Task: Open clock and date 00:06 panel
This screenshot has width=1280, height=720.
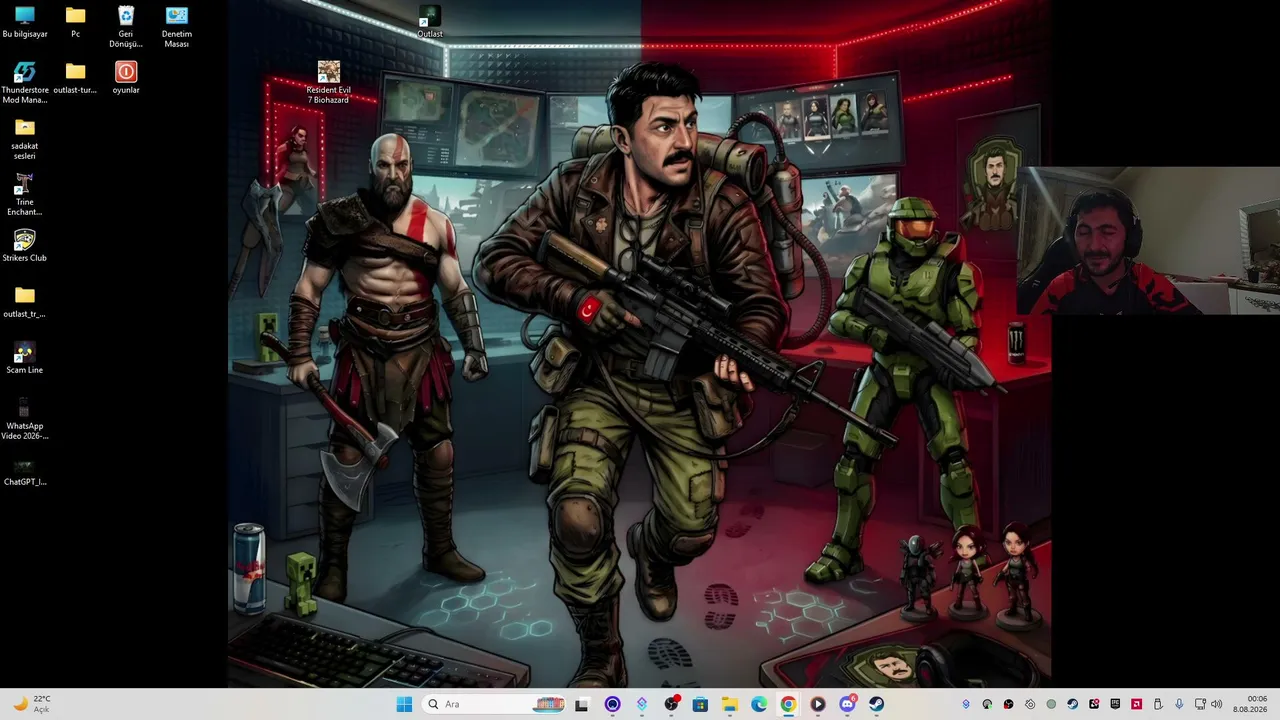Action: (1250, 704)
